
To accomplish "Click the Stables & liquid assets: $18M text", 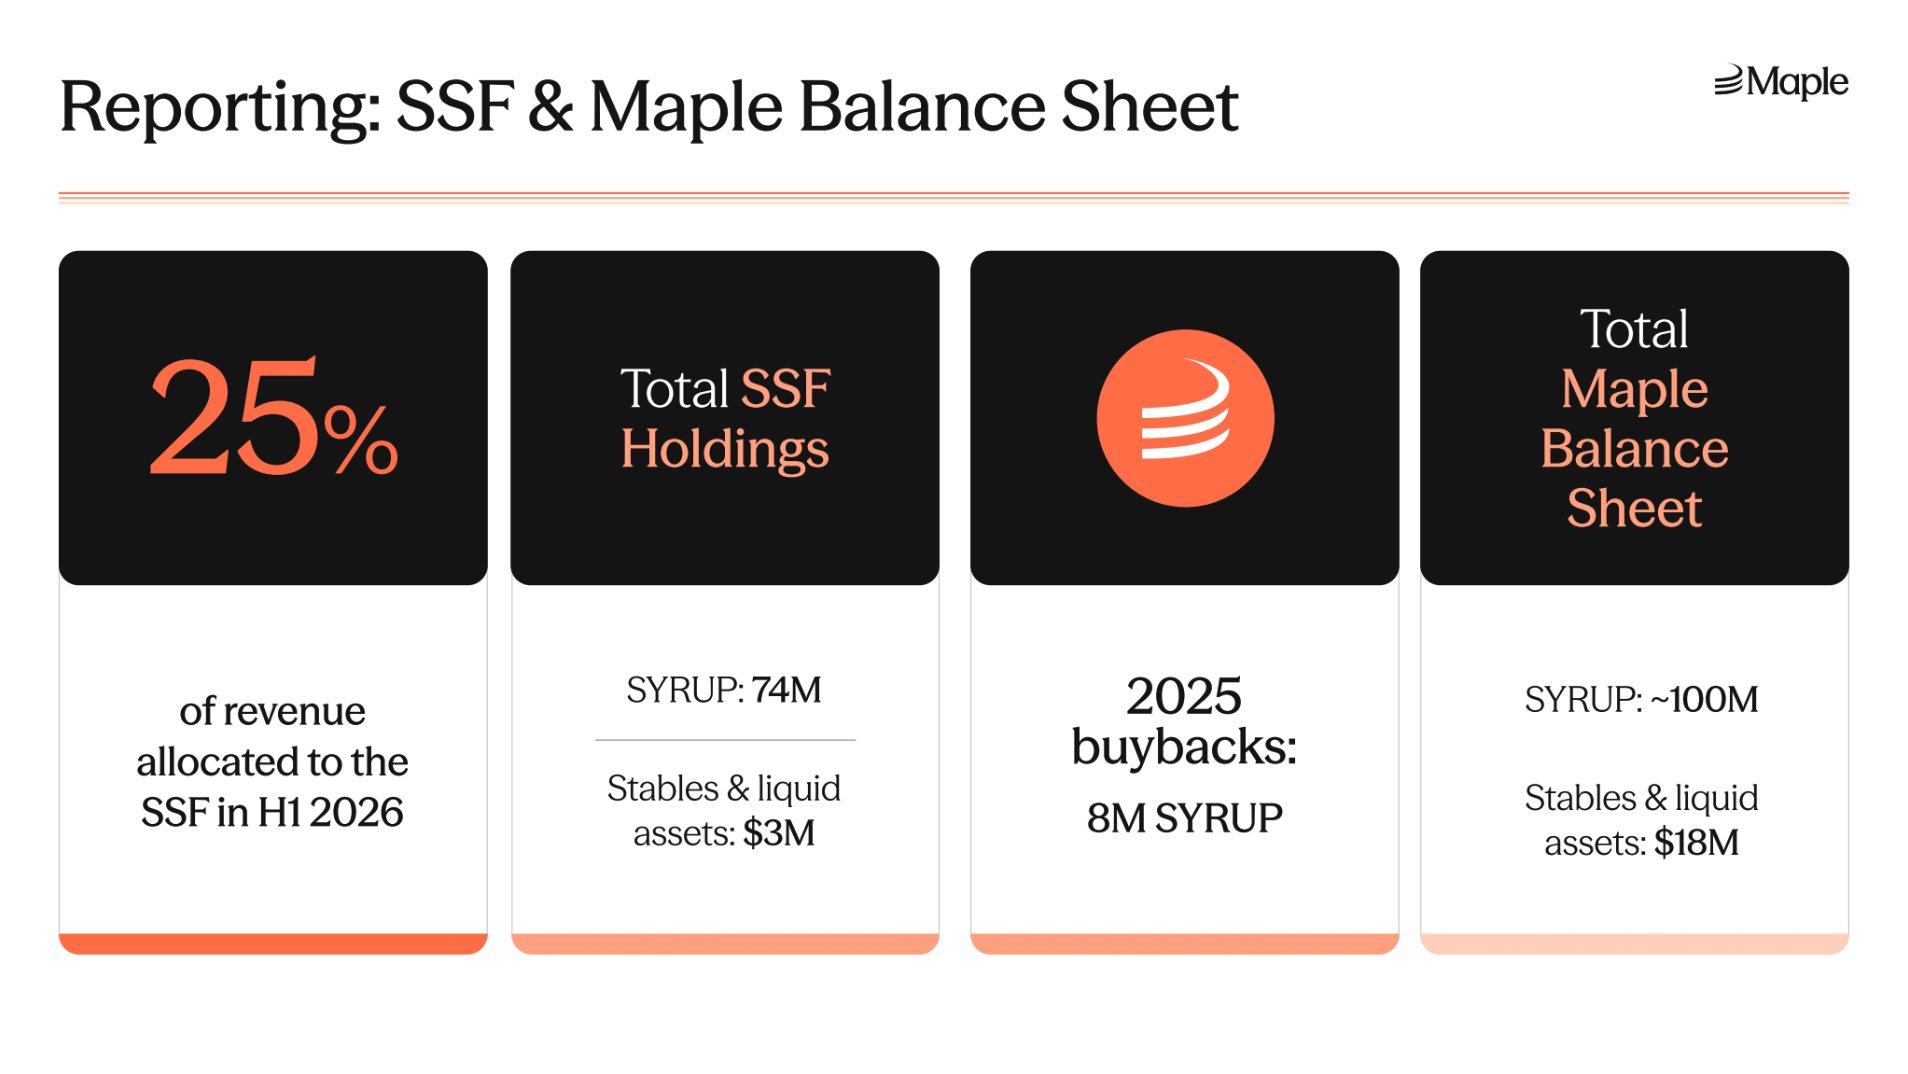I will [x=1640, y=820].
